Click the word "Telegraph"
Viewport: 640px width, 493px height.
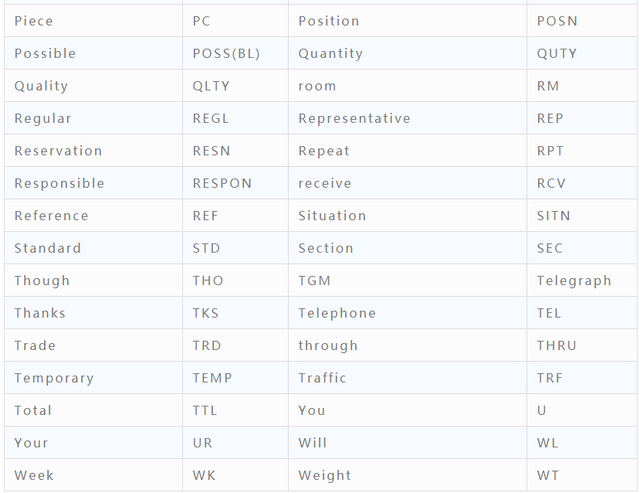click(x=574, y=281)
